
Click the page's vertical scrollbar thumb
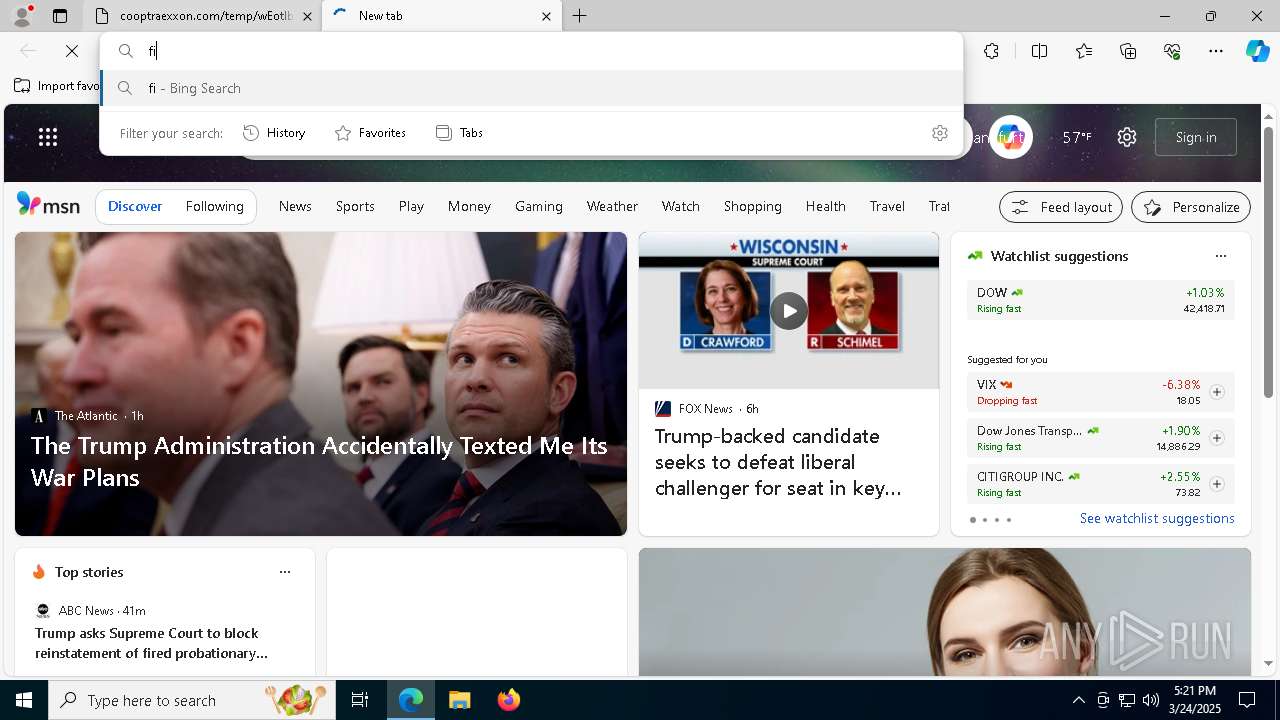[x=1268, y=262]
